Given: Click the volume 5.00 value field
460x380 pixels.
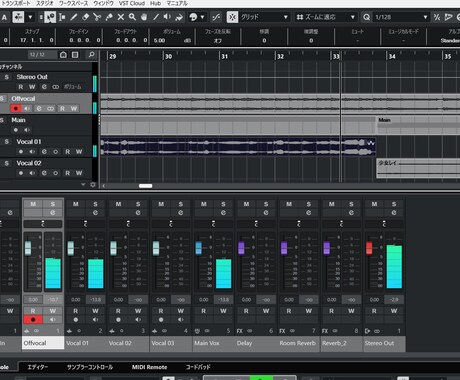Looking at the screenshot, I should tap(160, 40).
